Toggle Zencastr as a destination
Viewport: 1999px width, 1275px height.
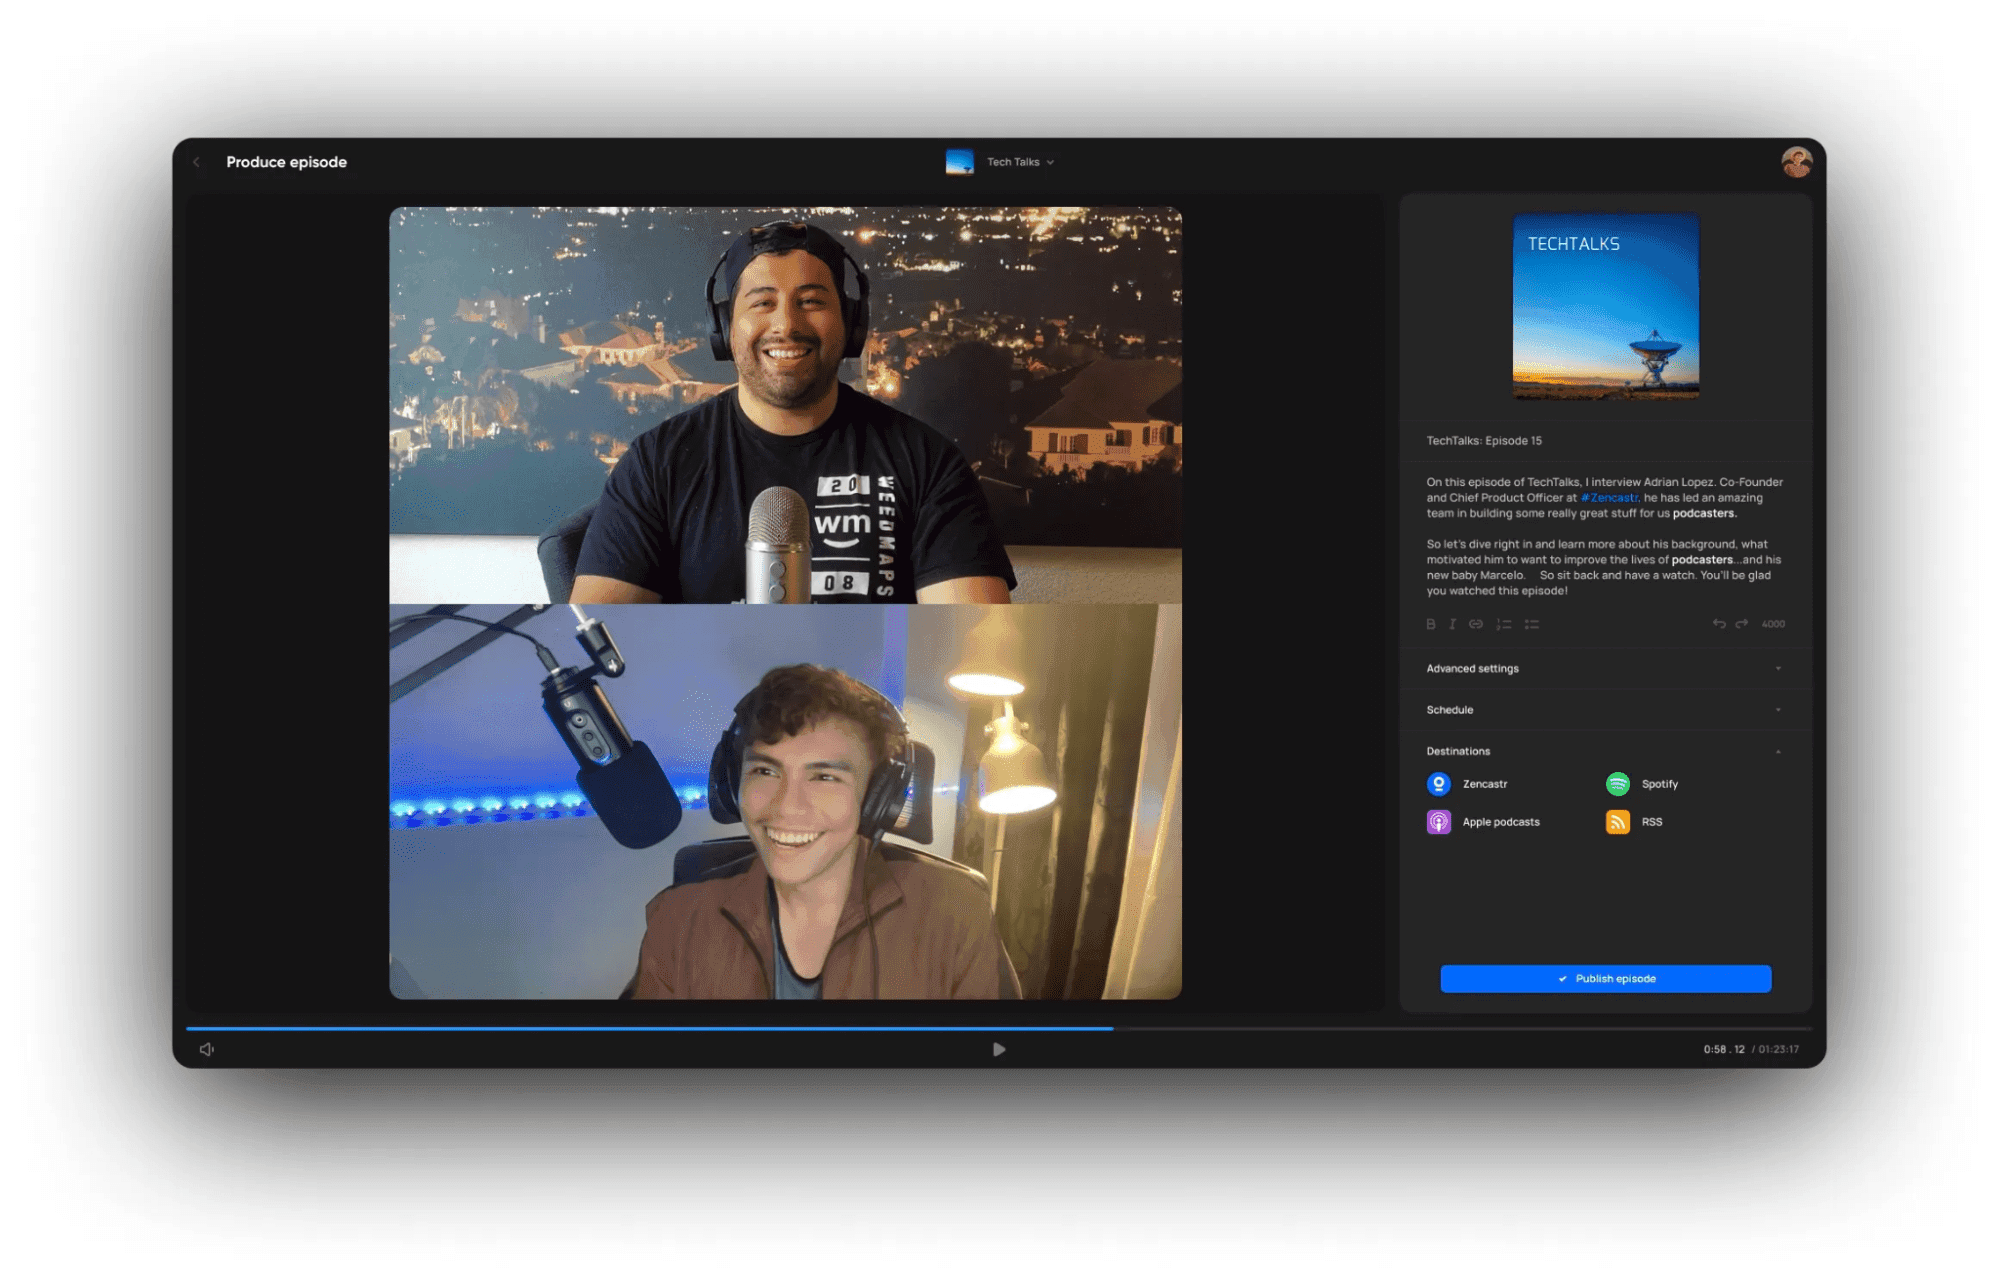[1439, 784]
